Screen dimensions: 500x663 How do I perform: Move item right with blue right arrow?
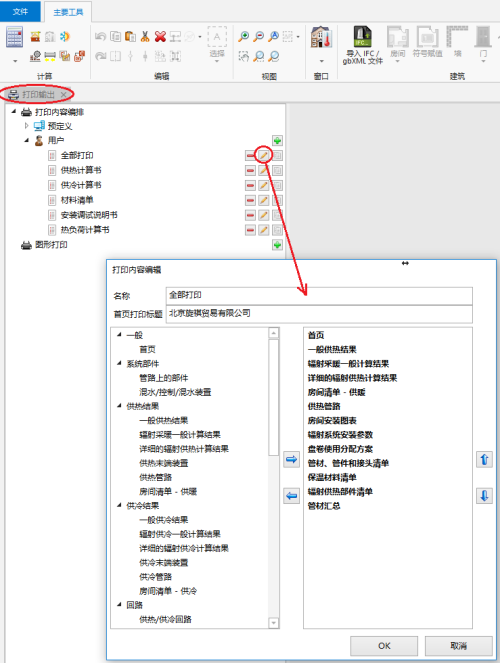point(291,459)
